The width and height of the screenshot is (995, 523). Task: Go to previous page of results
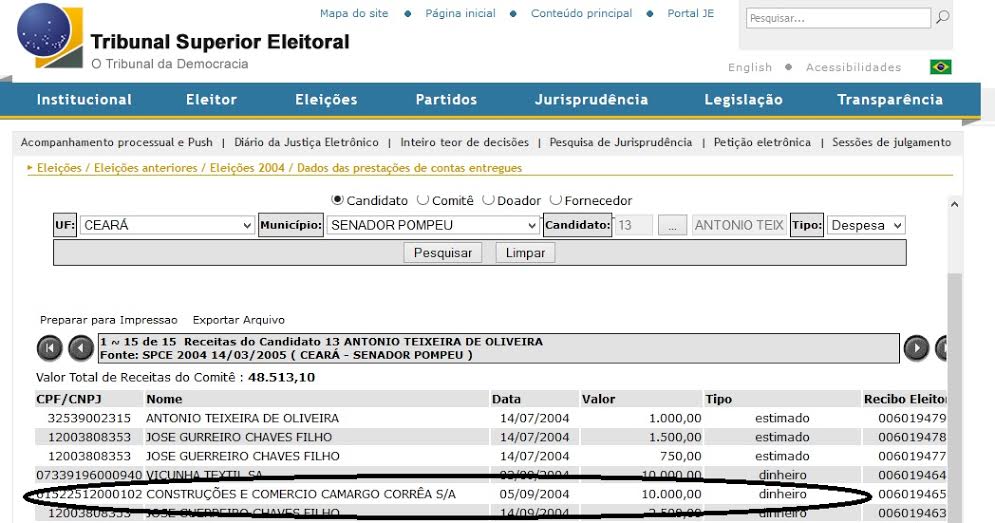pyautogui.click(x=81, y=348)
